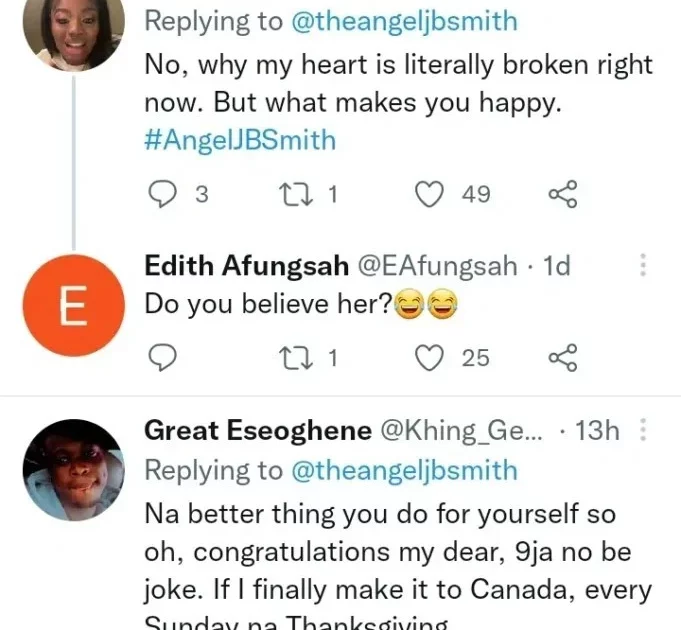Image resolution: width=681 pixels, height=630 pixels.
Task: Like the tweet with 49 likes
Action: [x=430, y=194]
